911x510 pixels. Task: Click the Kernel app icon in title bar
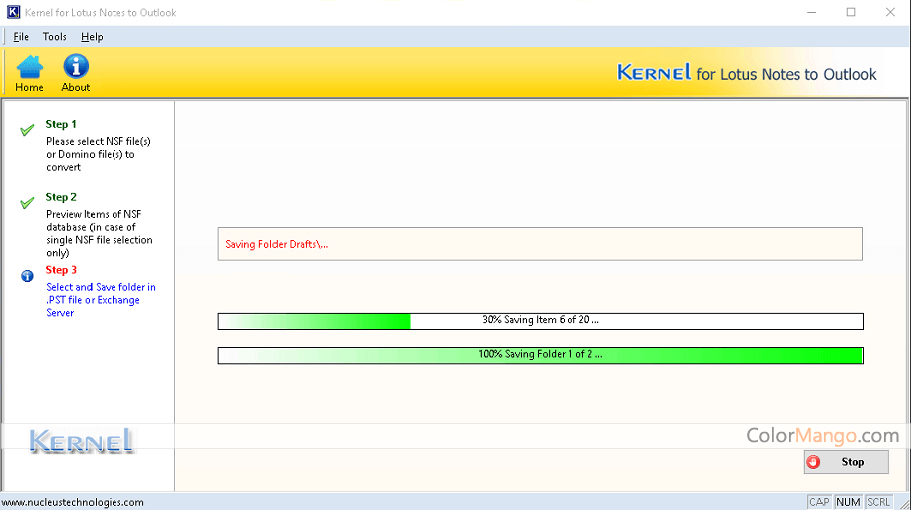[13, 12]
